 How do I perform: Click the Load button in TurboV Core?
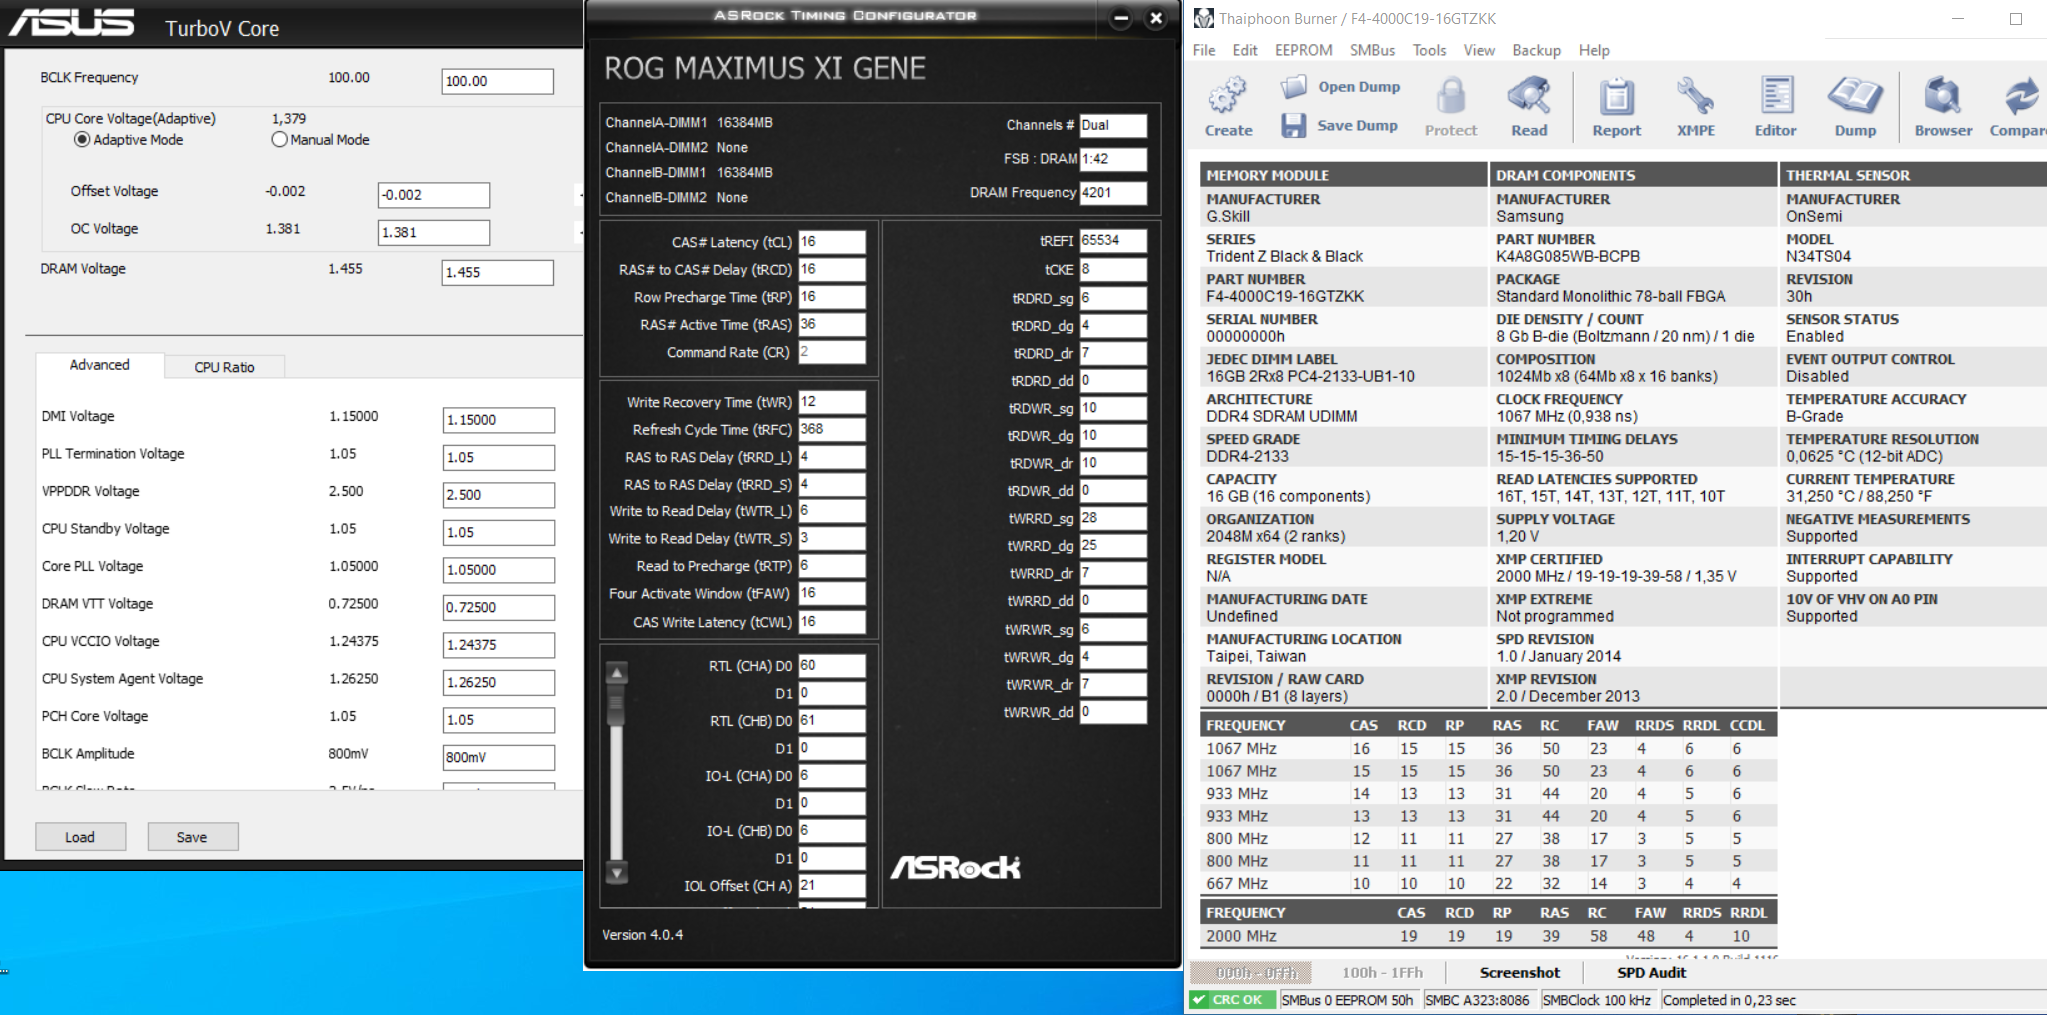coord(81,837)
